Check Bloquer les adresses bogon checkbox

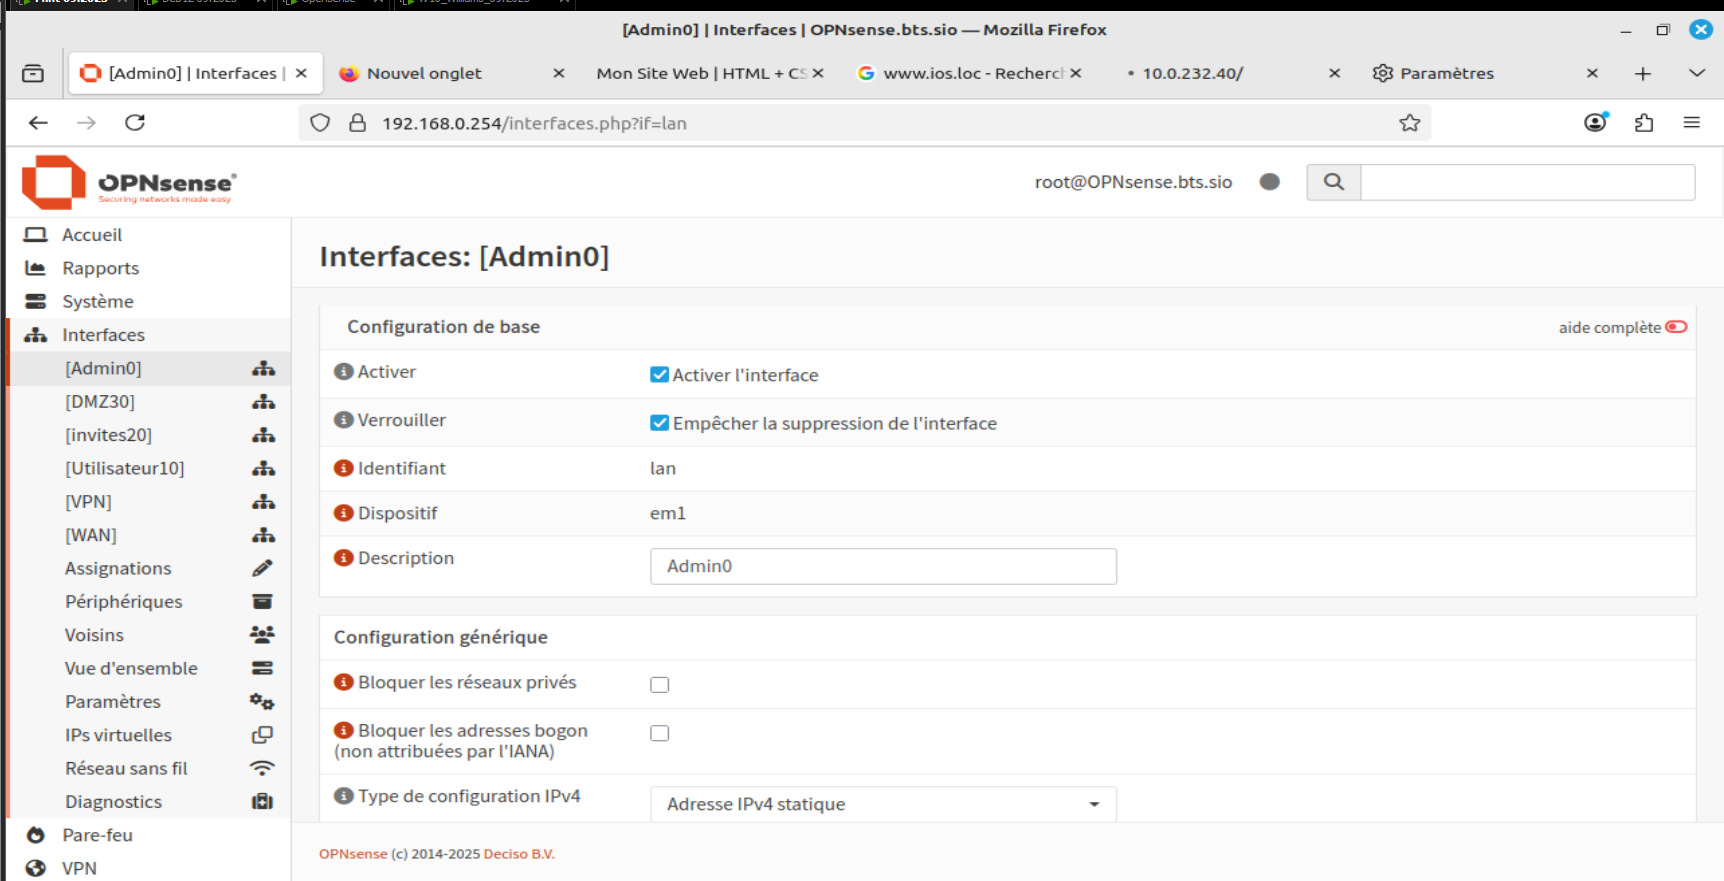coord(659,733)
